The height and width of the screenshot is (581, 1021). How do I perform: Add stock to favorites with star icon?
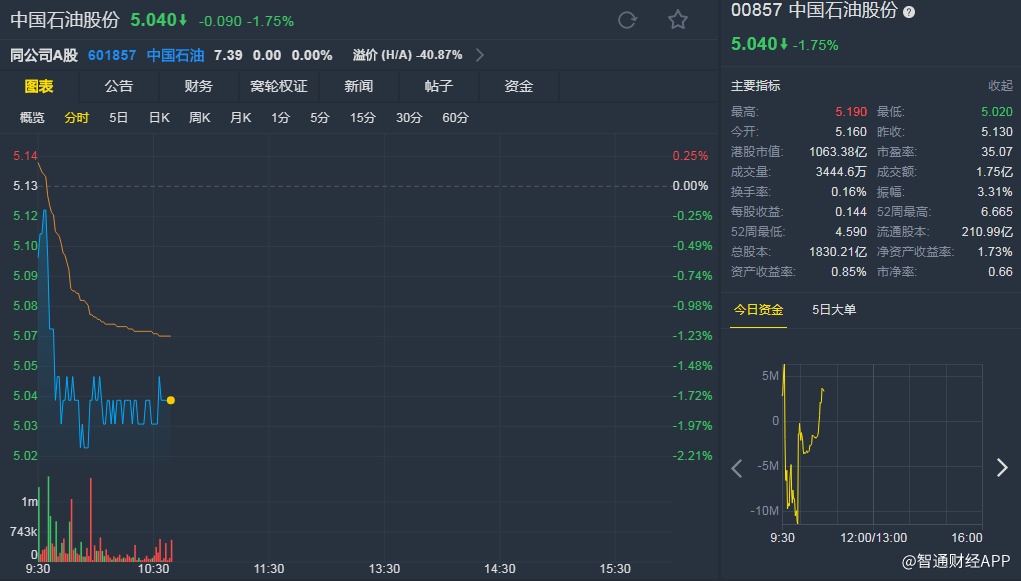[x=678, y=20]
